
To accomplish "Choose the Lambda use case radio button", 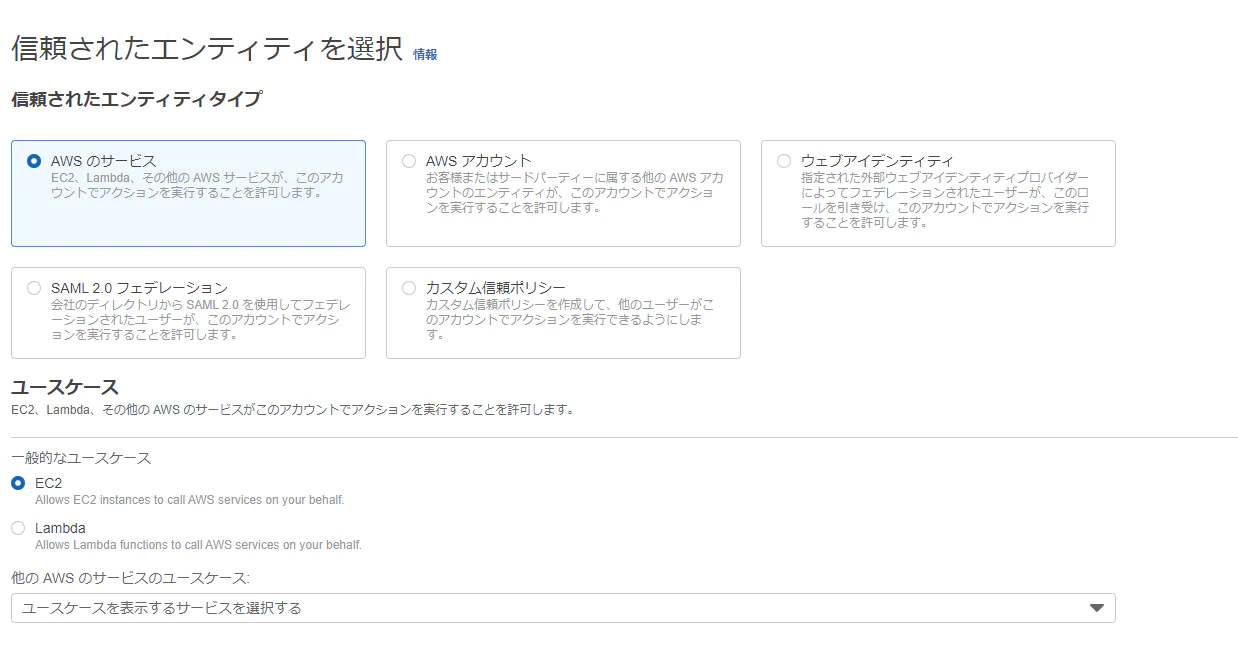I will (x=18, y=528).
